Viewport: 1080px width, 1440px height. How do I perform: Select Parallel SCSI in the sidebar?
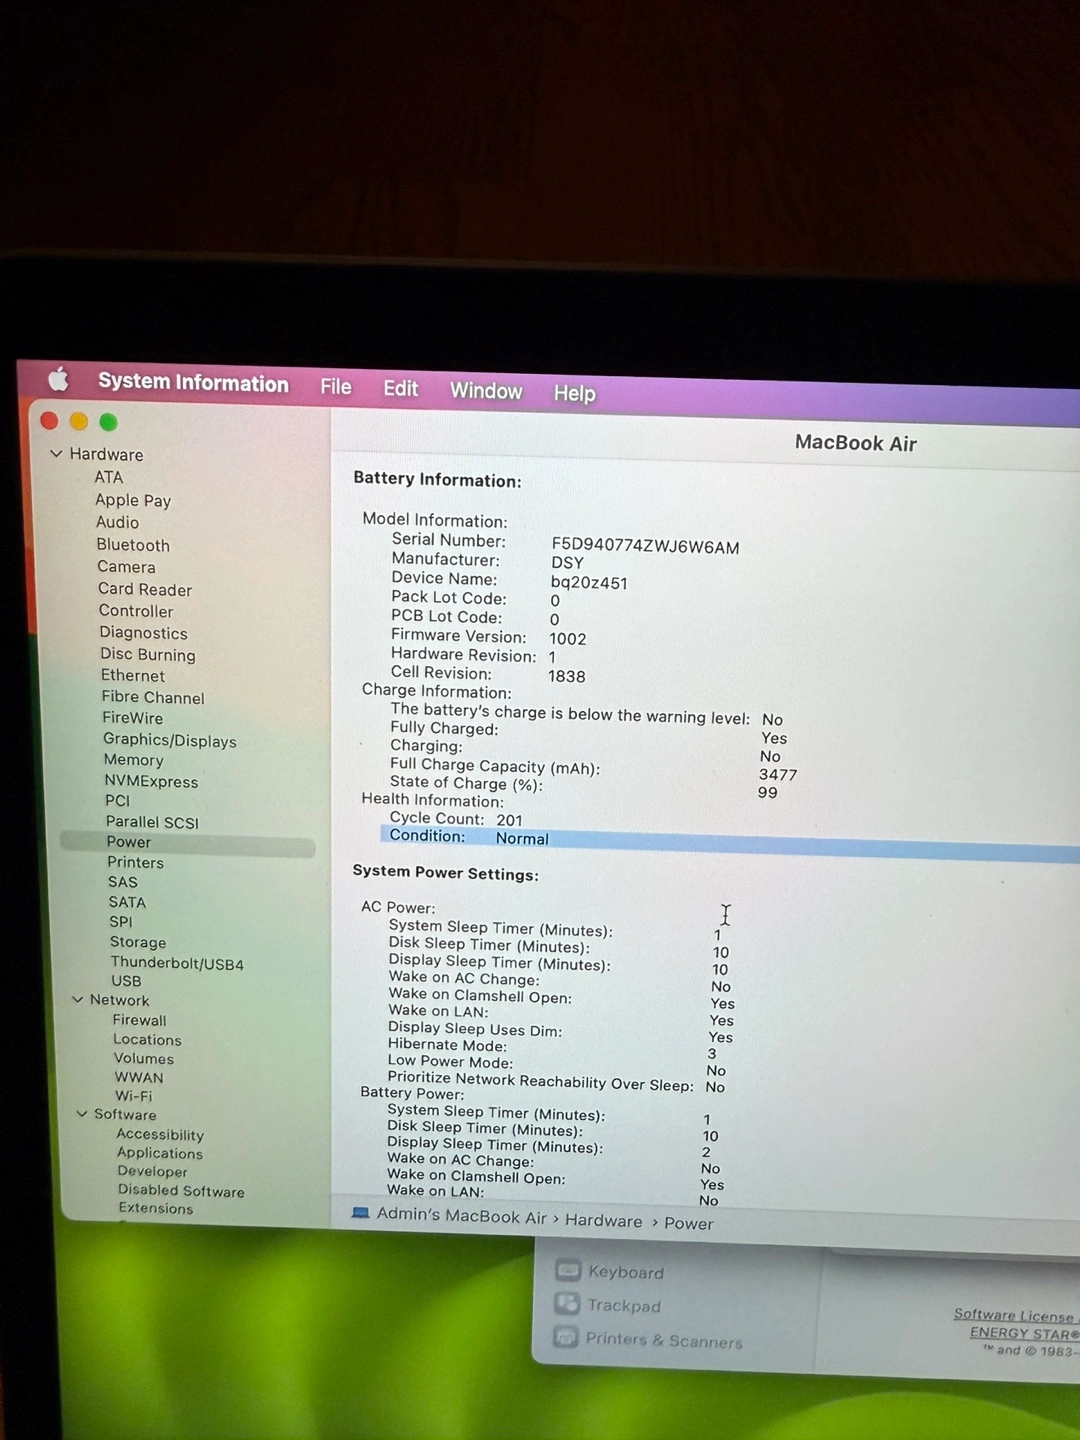(x=152, y=822)
